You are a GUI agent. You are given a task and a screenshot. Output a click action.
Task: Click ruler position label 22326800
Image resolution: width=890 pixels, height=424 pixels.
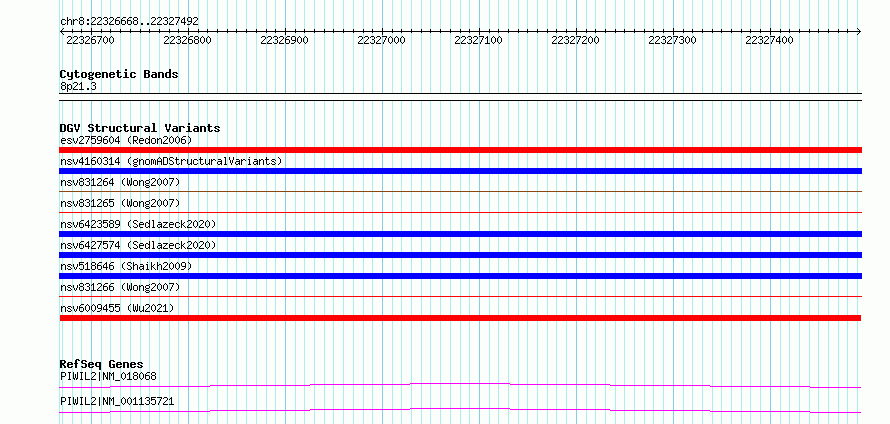pos(187,40)
